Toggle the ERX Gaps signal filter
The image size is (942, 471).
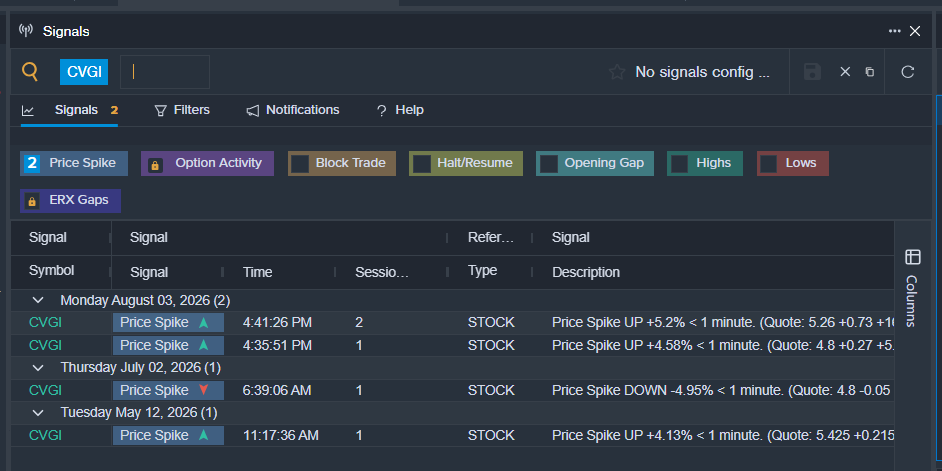point(70,201)
